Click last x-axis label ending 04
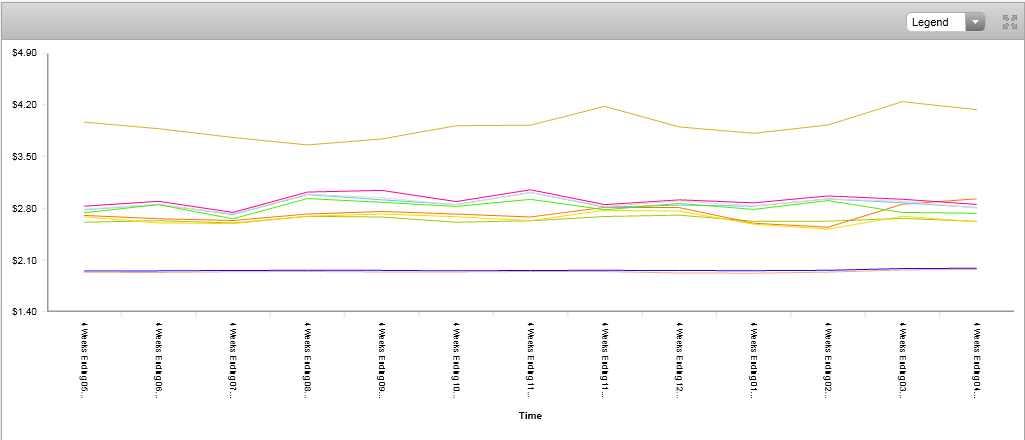Image resolution: width=1025 pixels, height=440 pixels. 976,360
